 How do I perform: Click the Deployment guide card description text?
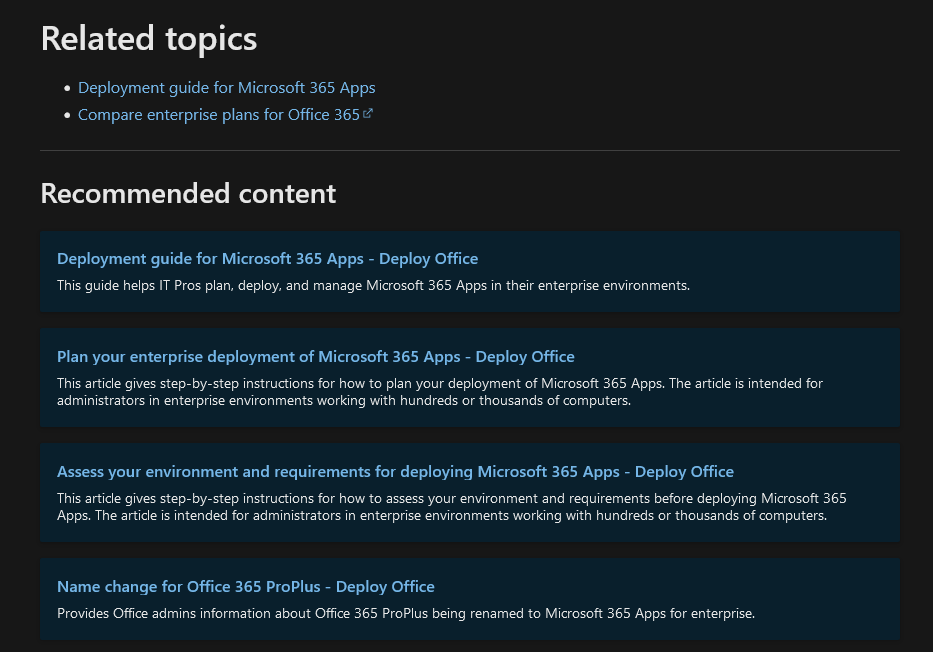pyautogui.click(x=373, y=285)
